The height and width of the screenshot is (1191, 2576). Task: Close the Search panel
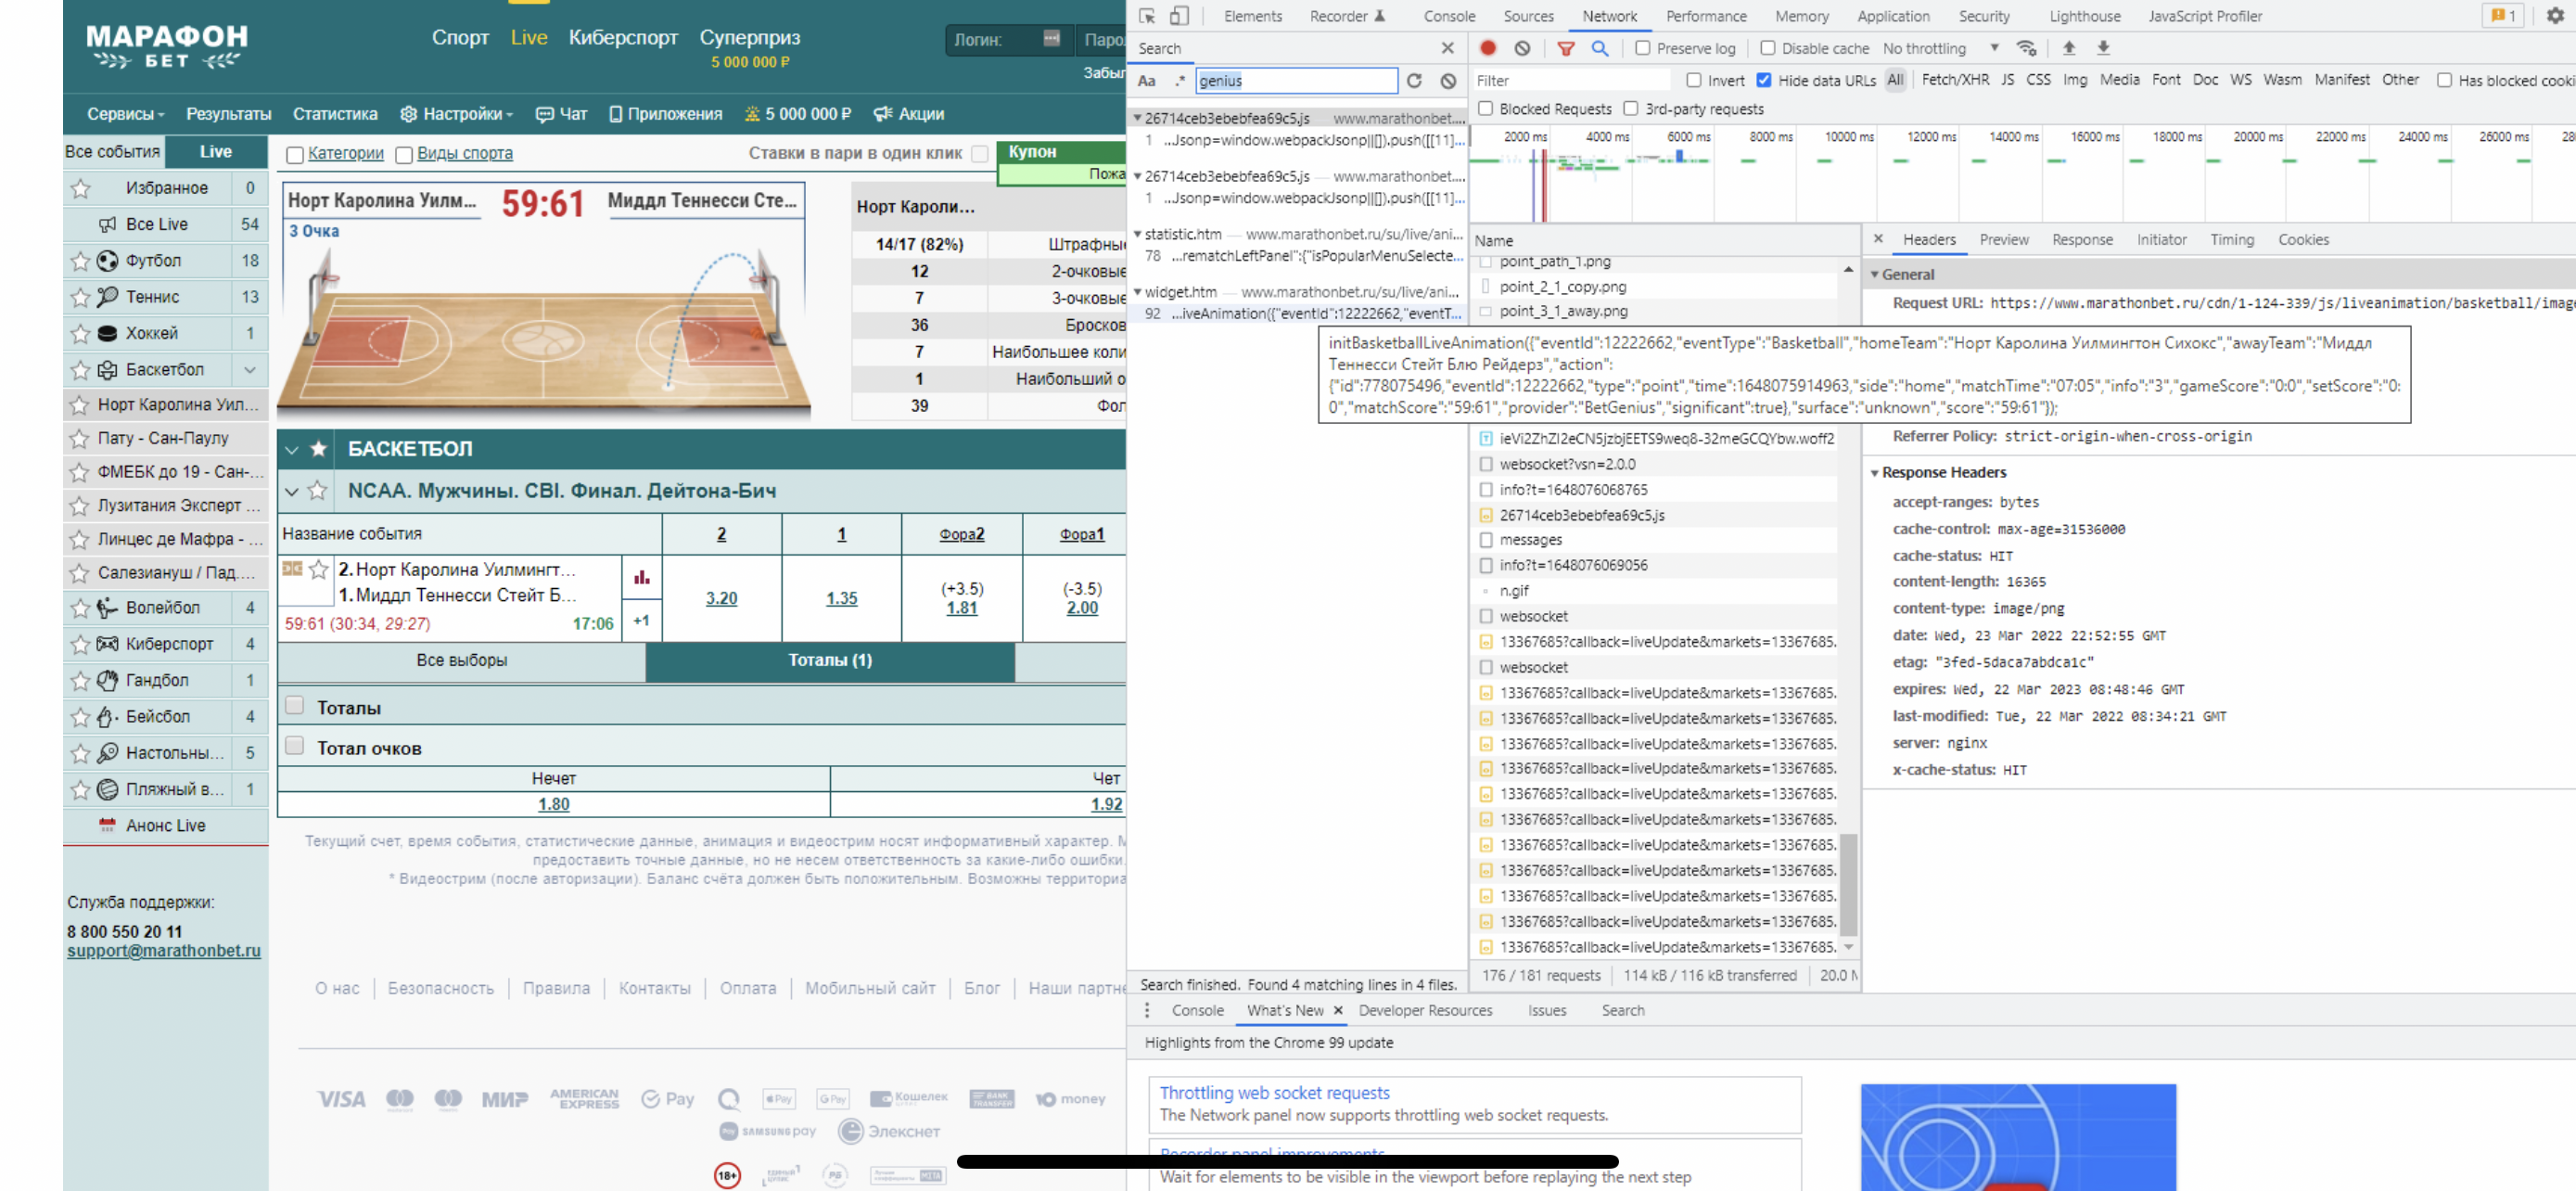click(1447, 48)
